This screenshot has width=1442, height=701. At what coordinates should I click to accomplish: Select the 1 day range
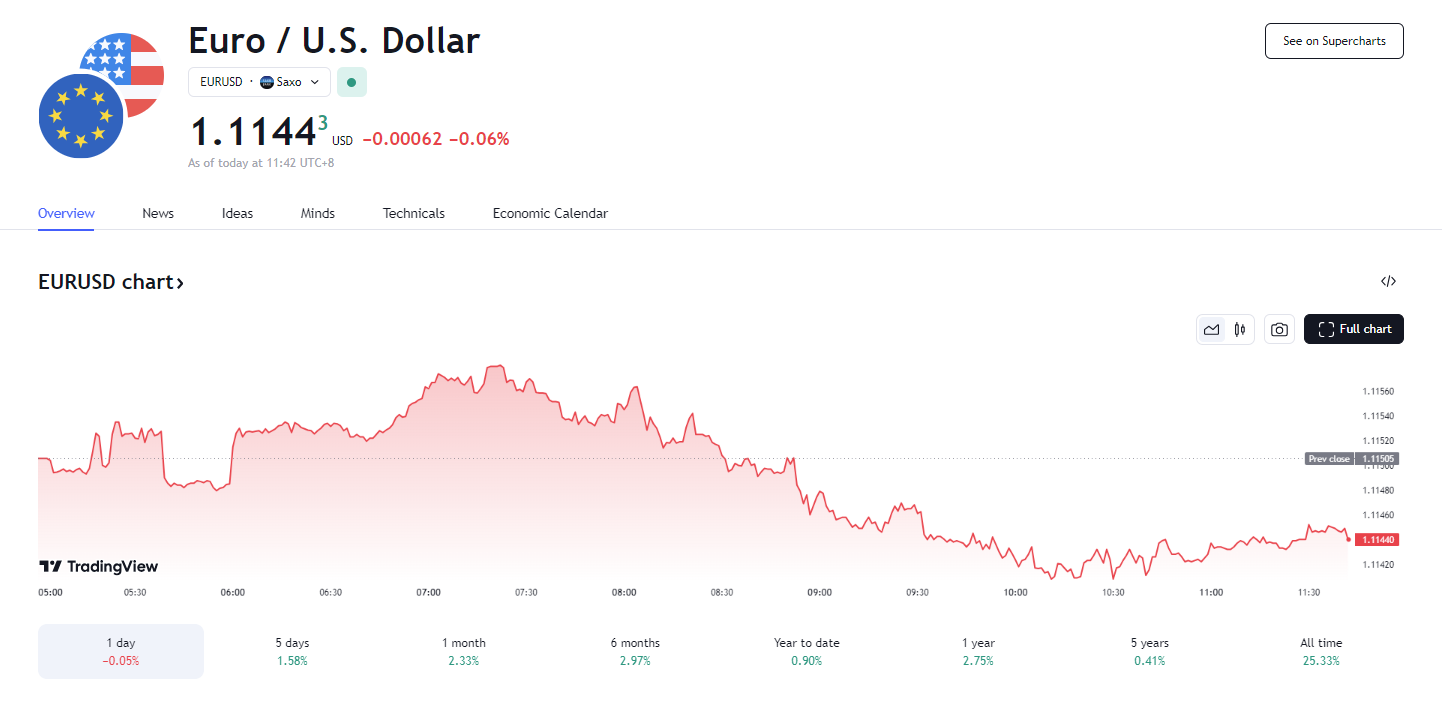[x=121, y=651]
